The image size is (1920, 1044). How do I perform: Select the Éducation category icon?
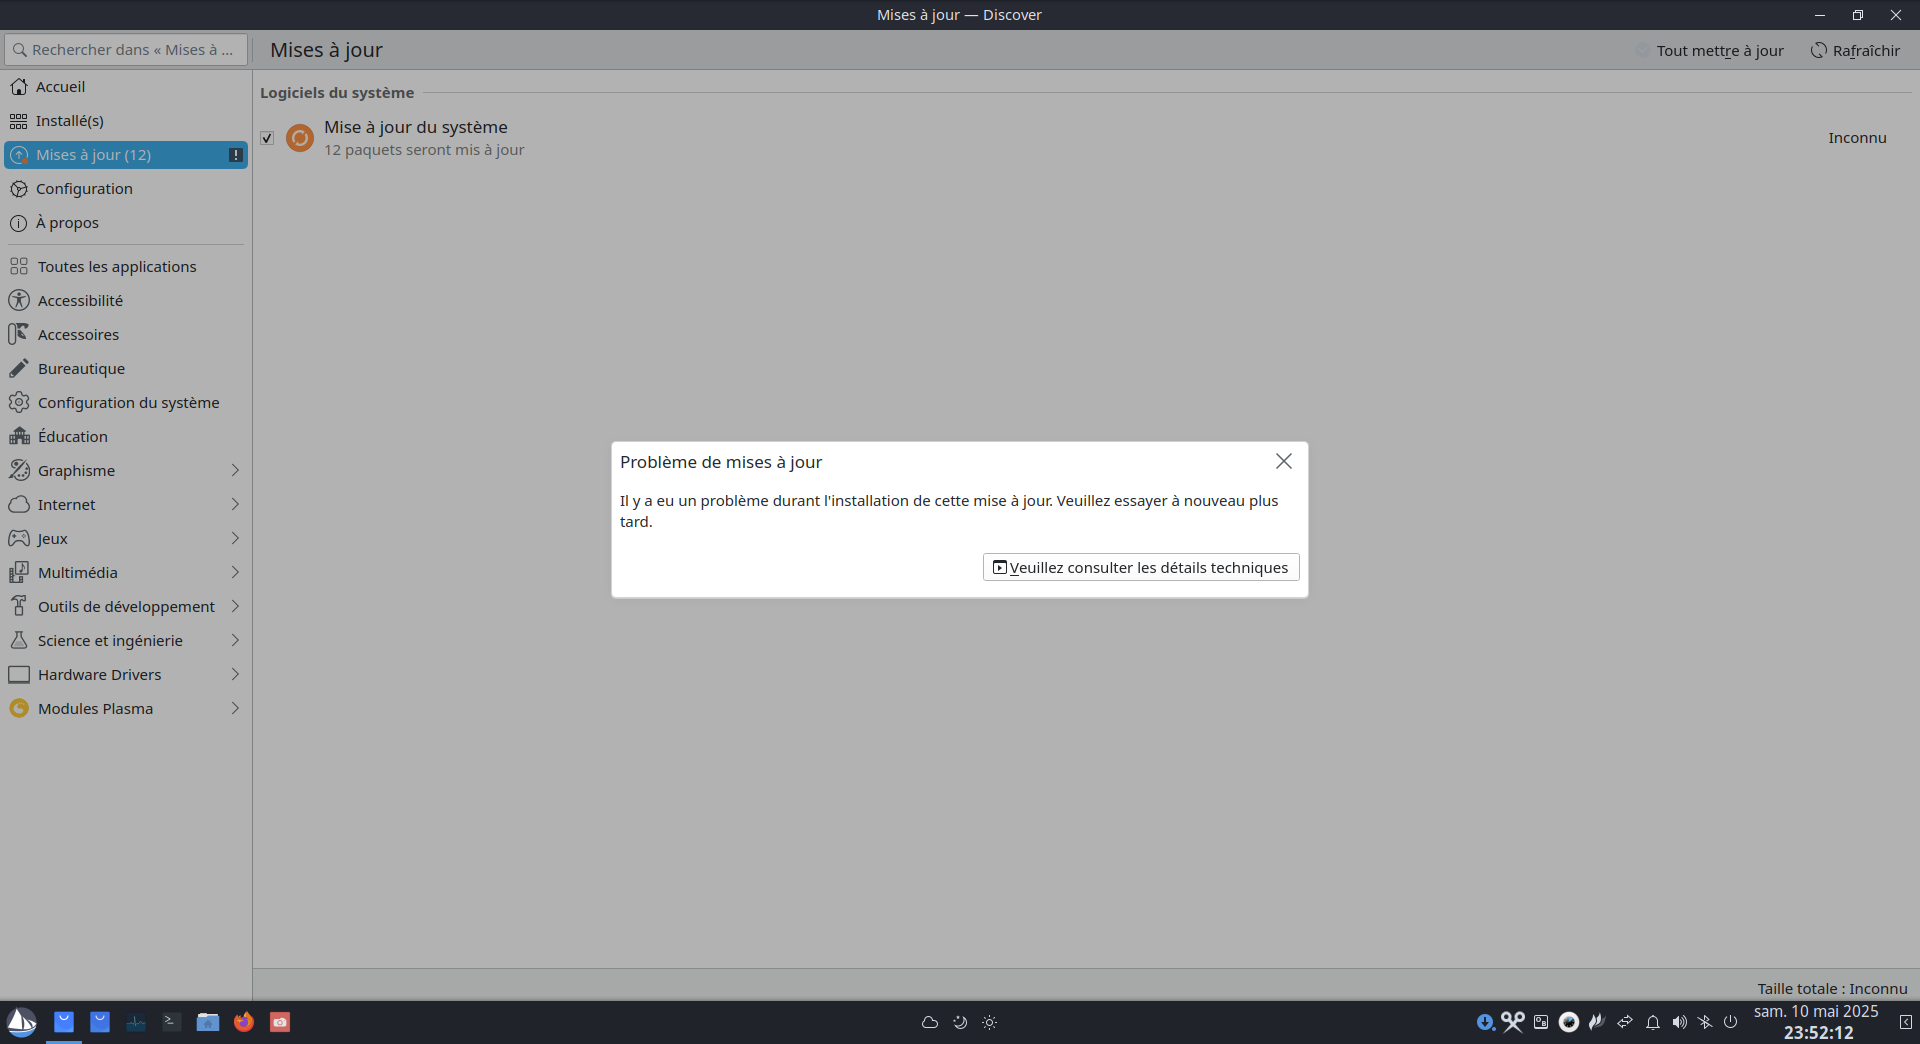point(19,437)
